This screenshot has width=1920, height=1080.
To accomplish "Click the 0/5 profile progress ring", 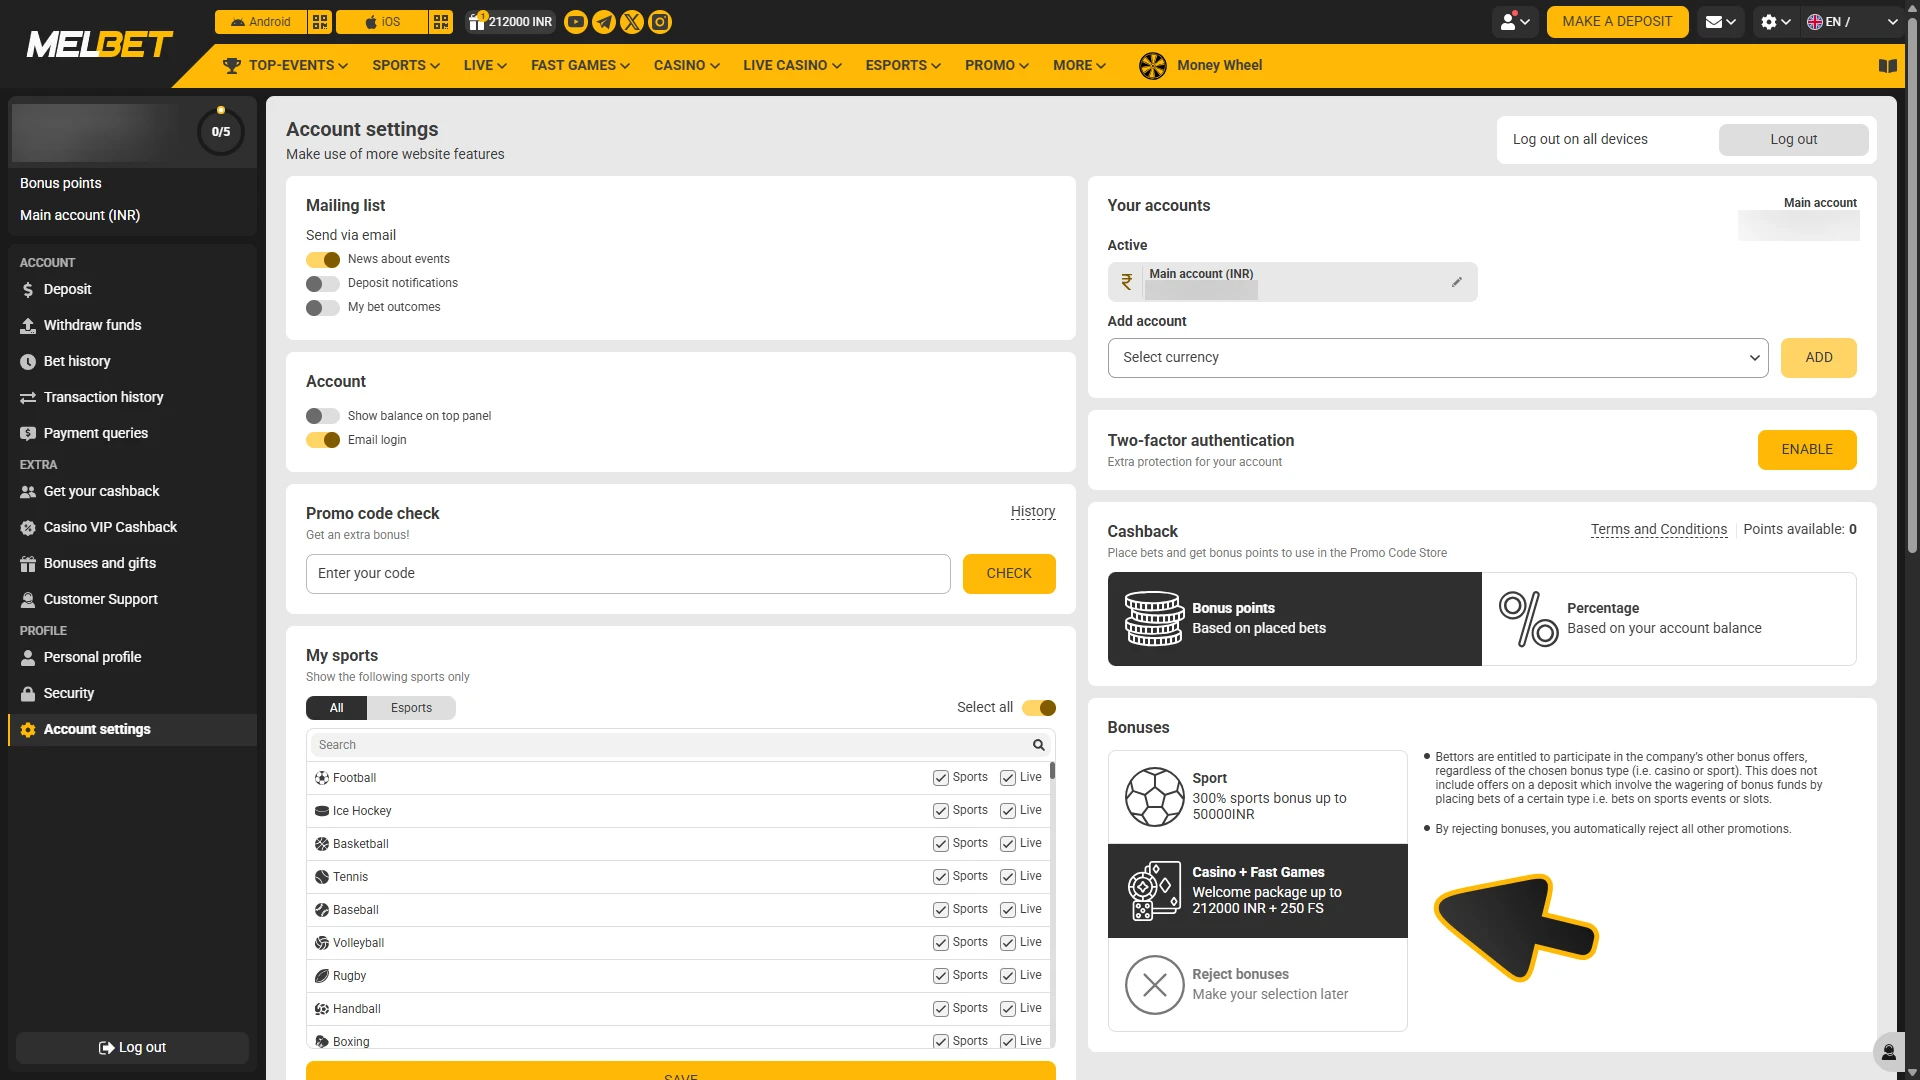I will click(x=221, y=132).
